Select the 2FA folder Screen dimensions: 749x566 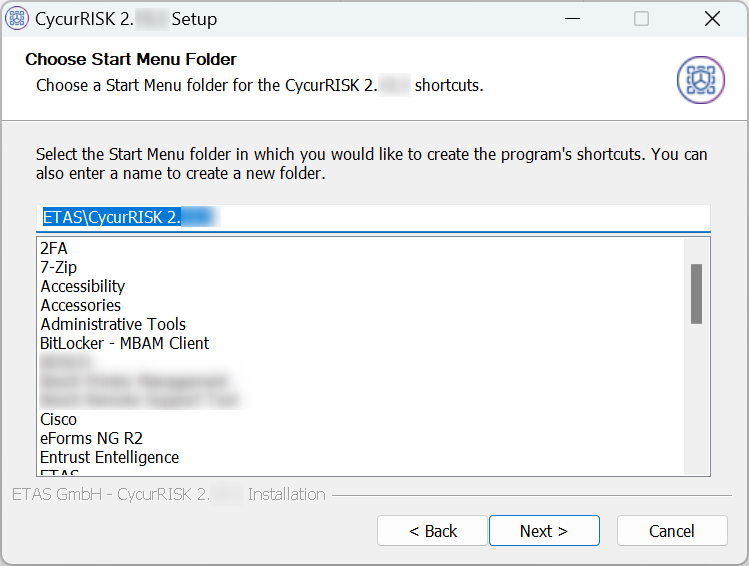(54, 248)
